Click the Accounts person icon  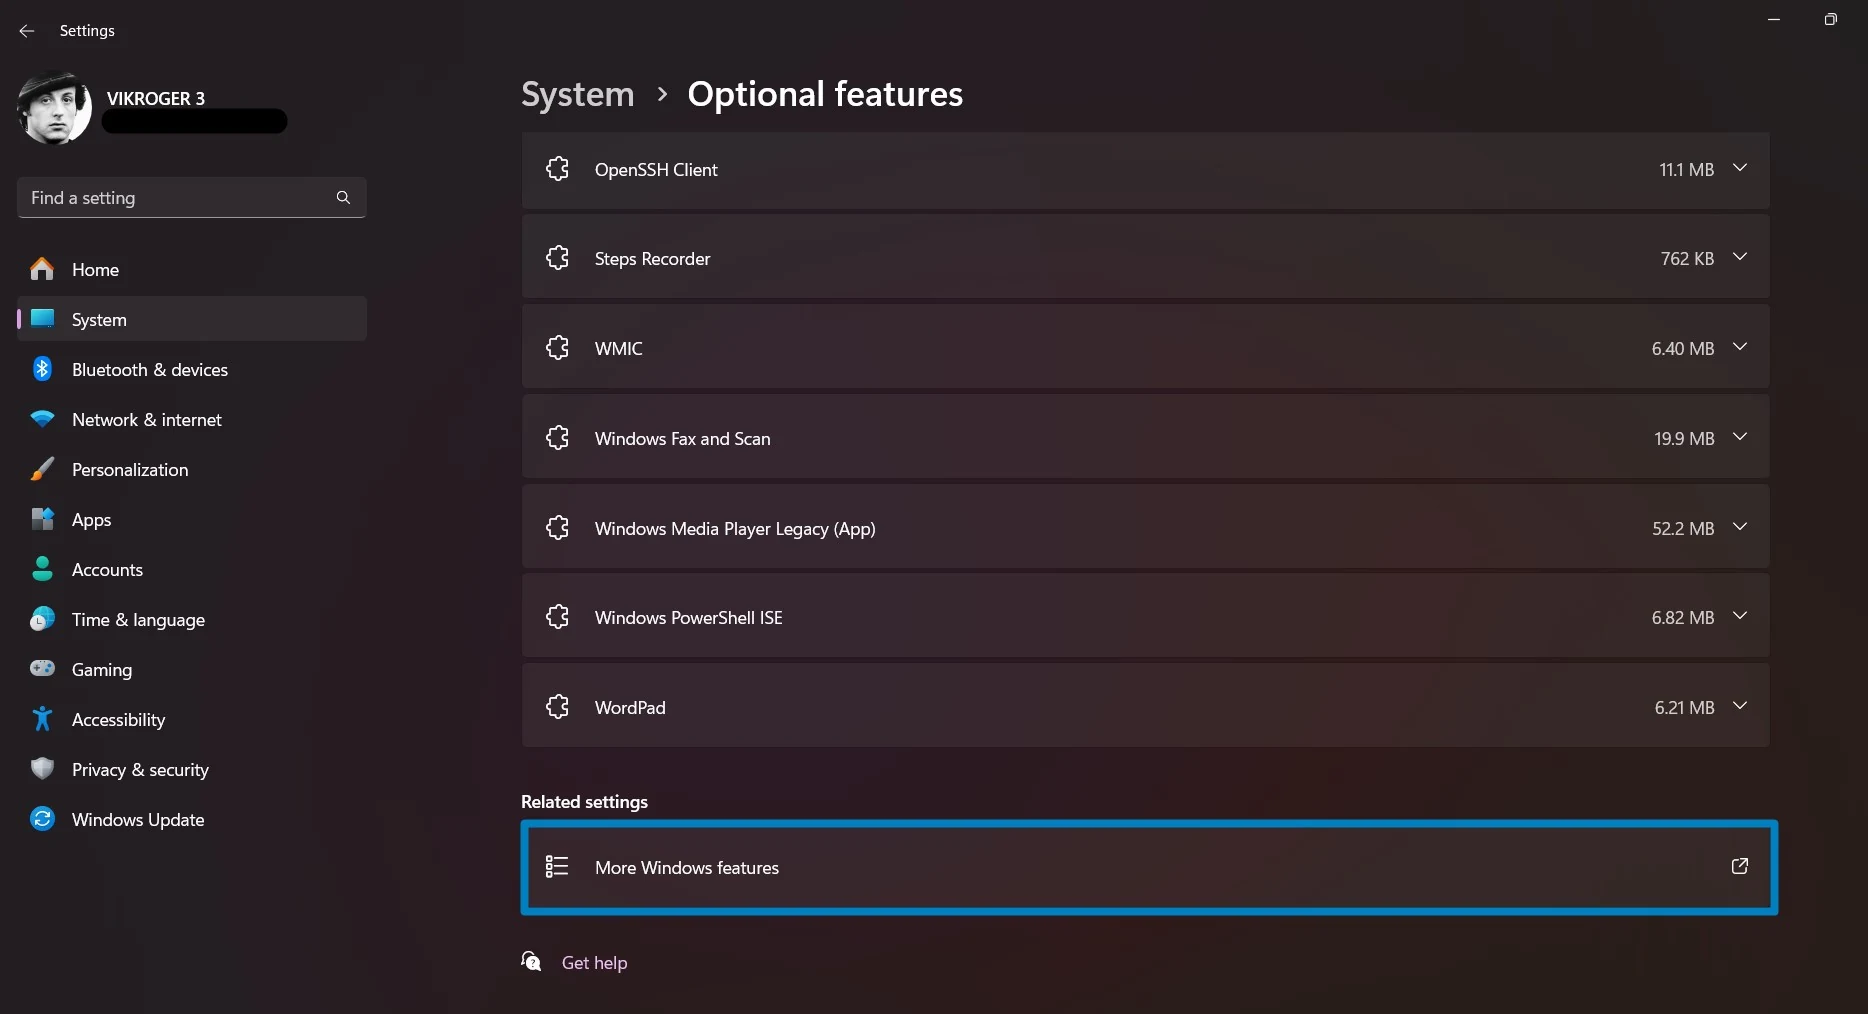pyautogui.click(x=42, y=569)
